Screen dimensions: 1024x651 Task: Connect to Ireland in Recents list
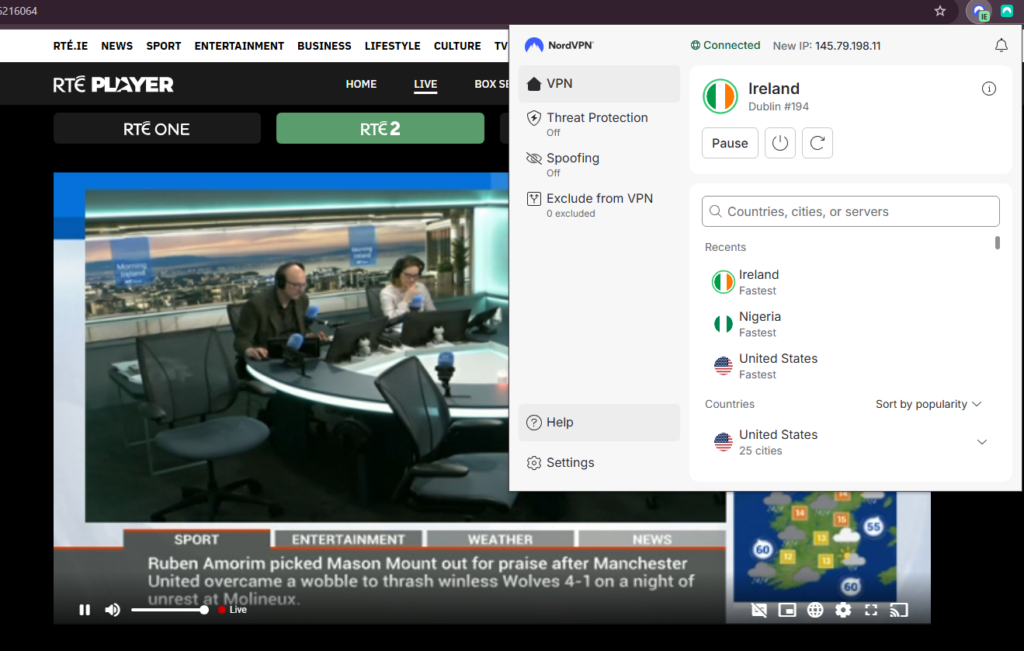click(846, 282)
